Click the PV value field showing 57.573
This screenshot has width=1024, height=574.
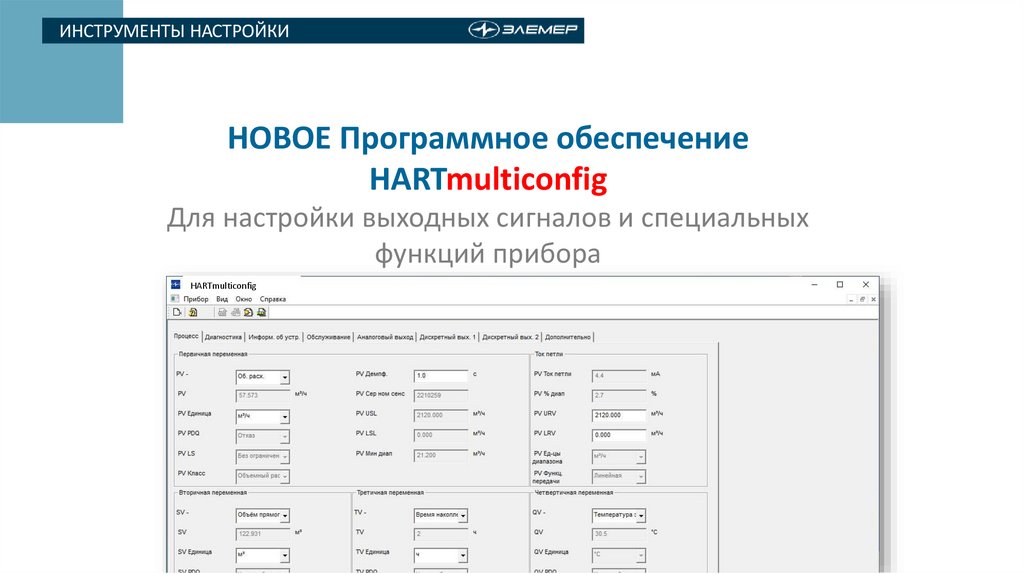263,396
